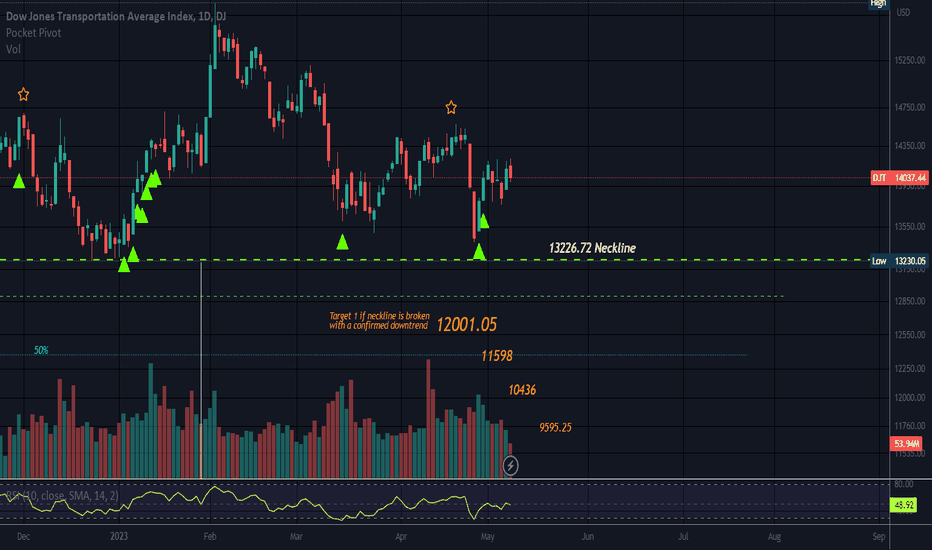Viewport: 932px width, 550px height.
Task: Click the orange star marker above late-April candles
Action: tap(451, 108)
